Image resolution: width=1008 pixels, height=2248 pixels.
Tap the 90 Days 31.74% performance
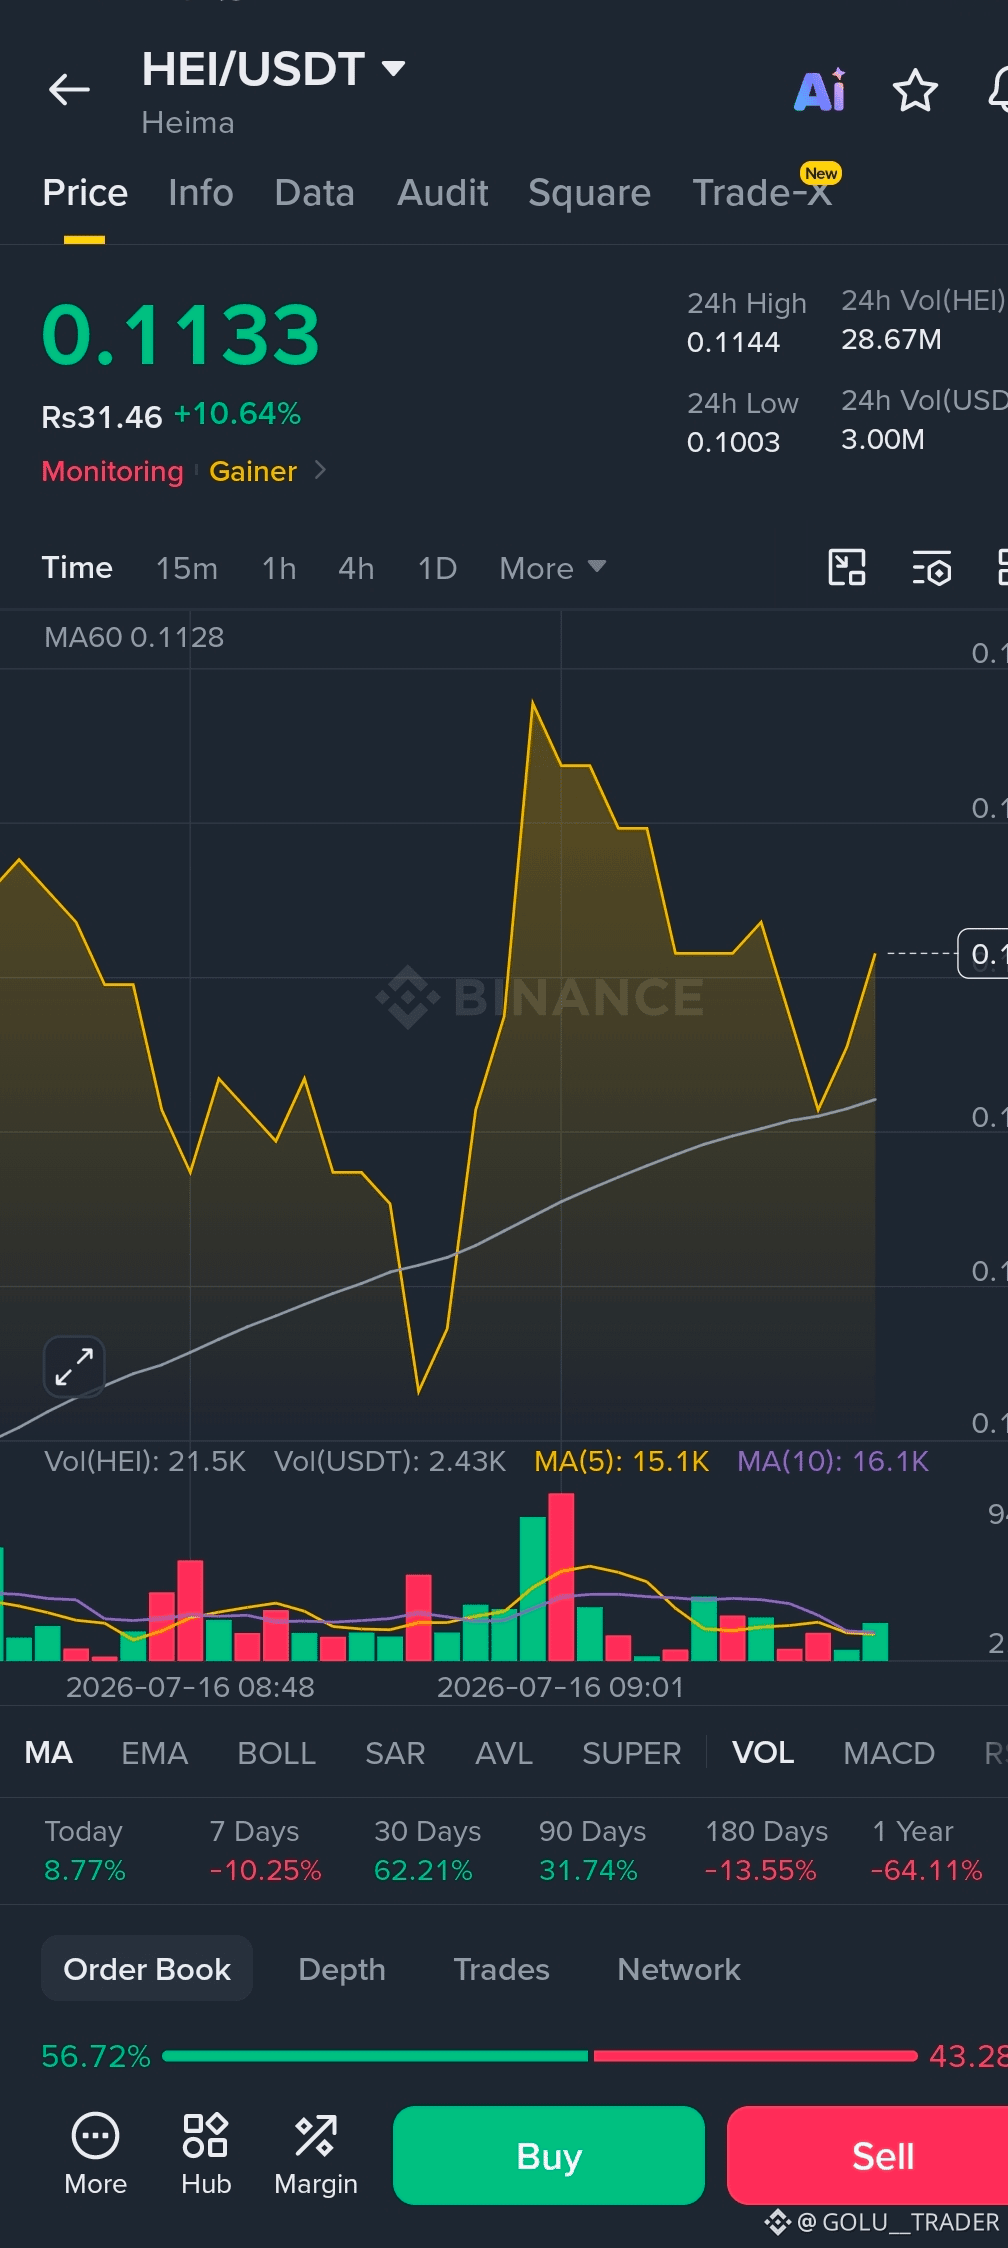[592, 1851]
